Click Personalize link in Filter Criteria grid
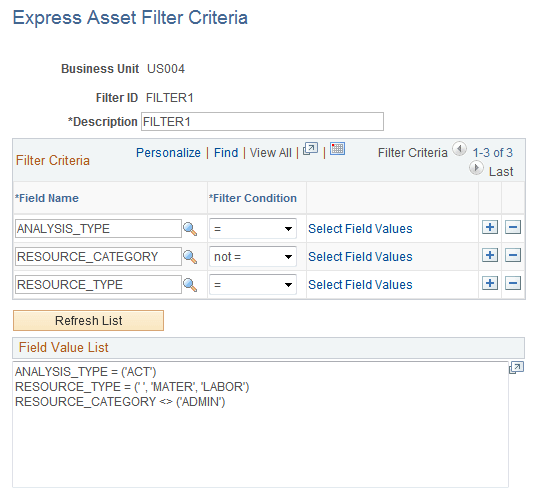536x501 pixels. tap(168, 153)
